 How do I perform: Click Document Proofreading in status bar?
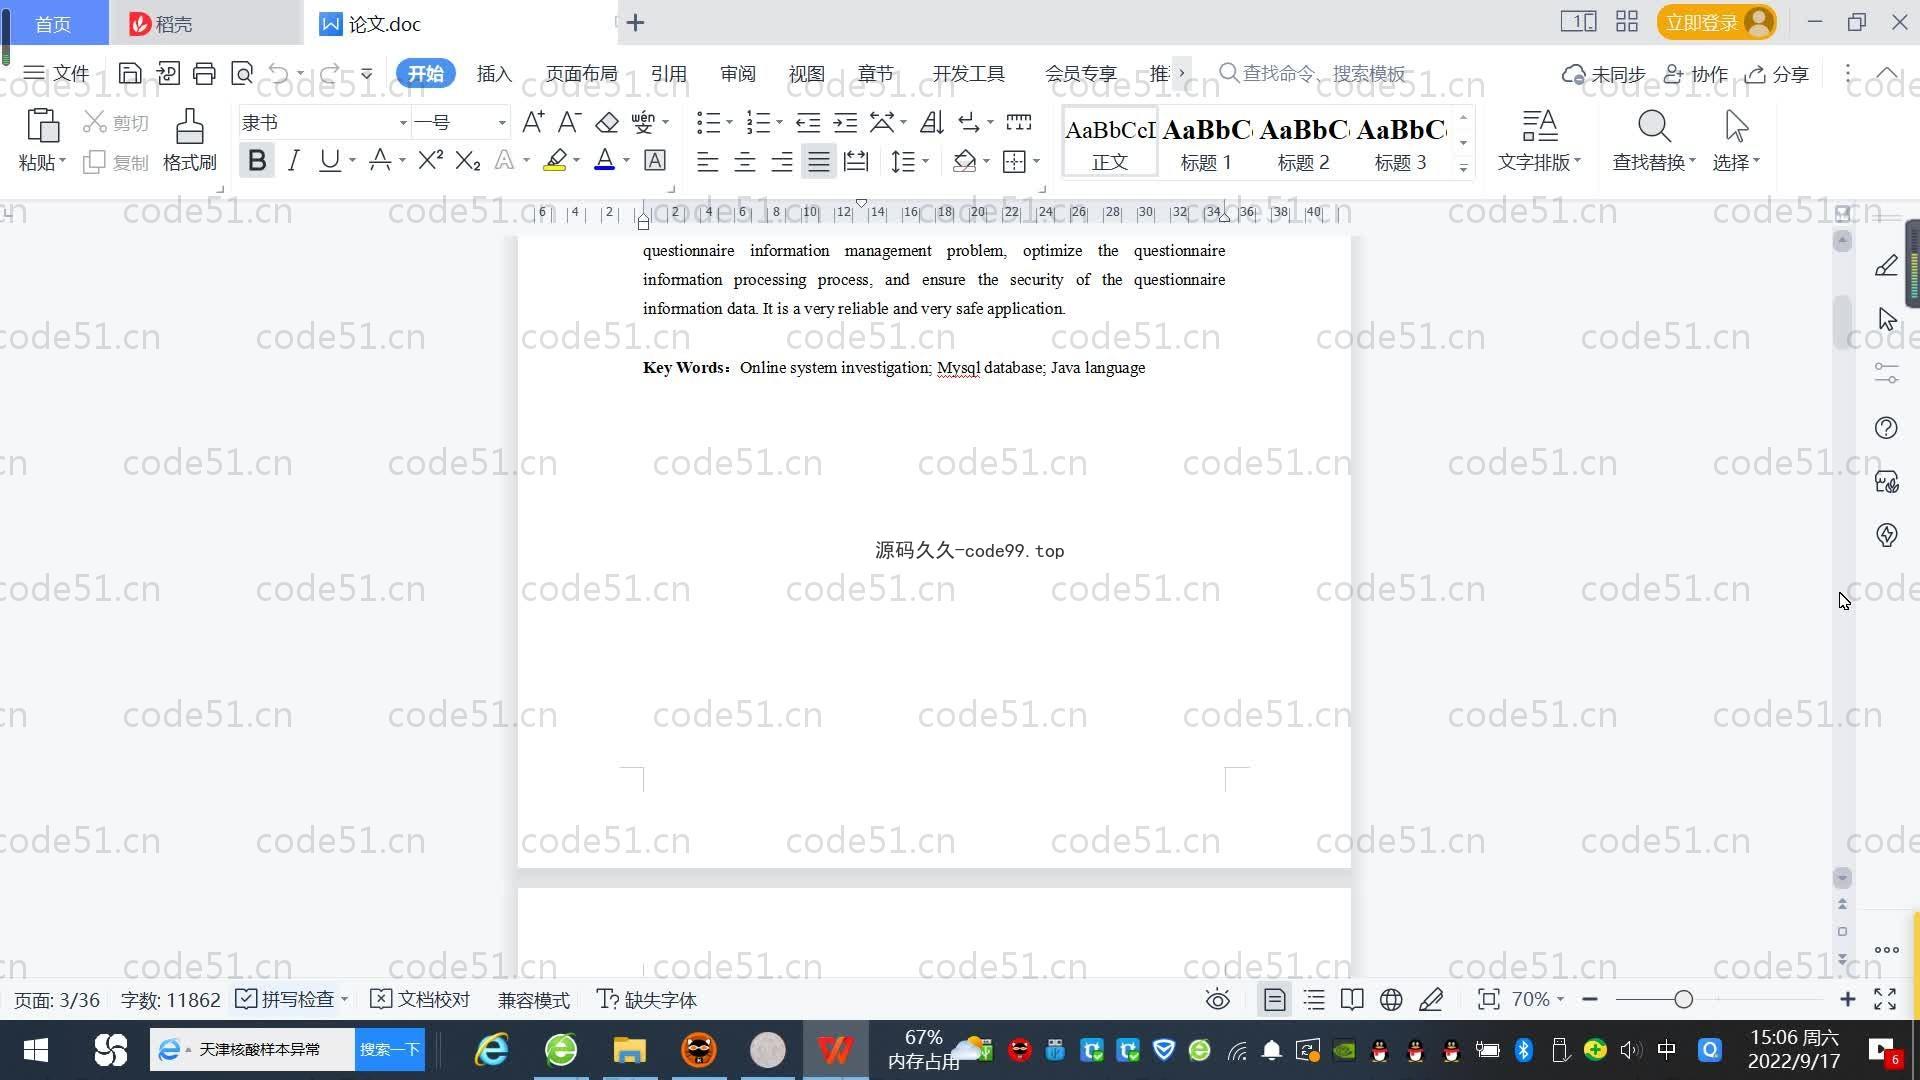pos(420,999)
